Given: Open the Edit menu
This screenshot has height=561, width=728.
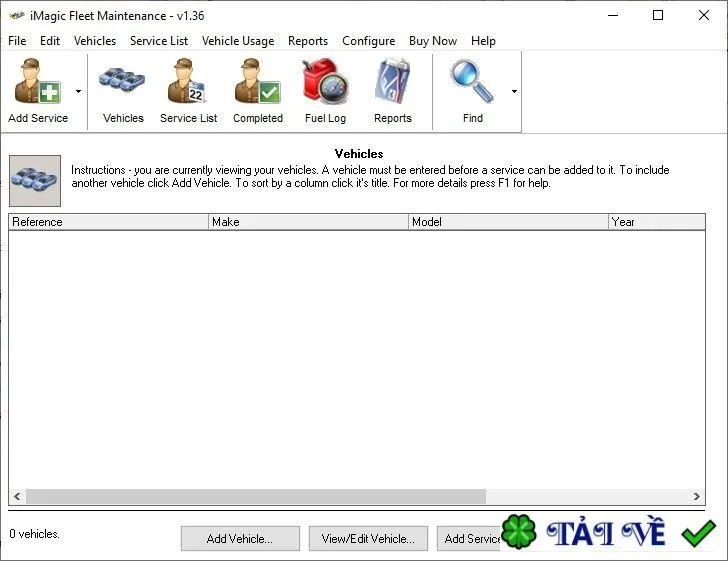Looking at the screenshot, I should (x=50, y=41).
